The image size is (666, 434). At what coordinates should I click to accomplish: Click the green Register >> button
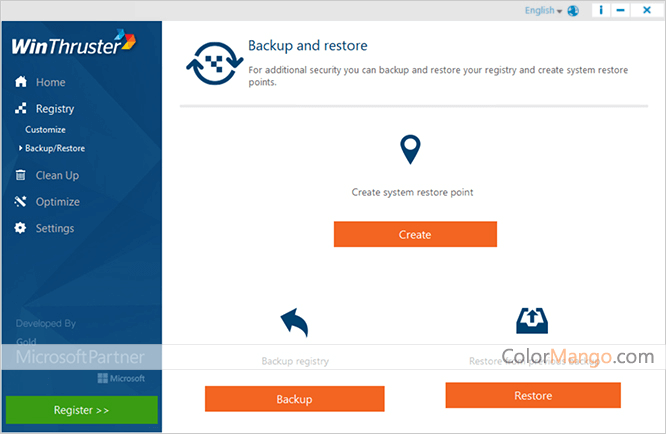click(x=81, y=410)
